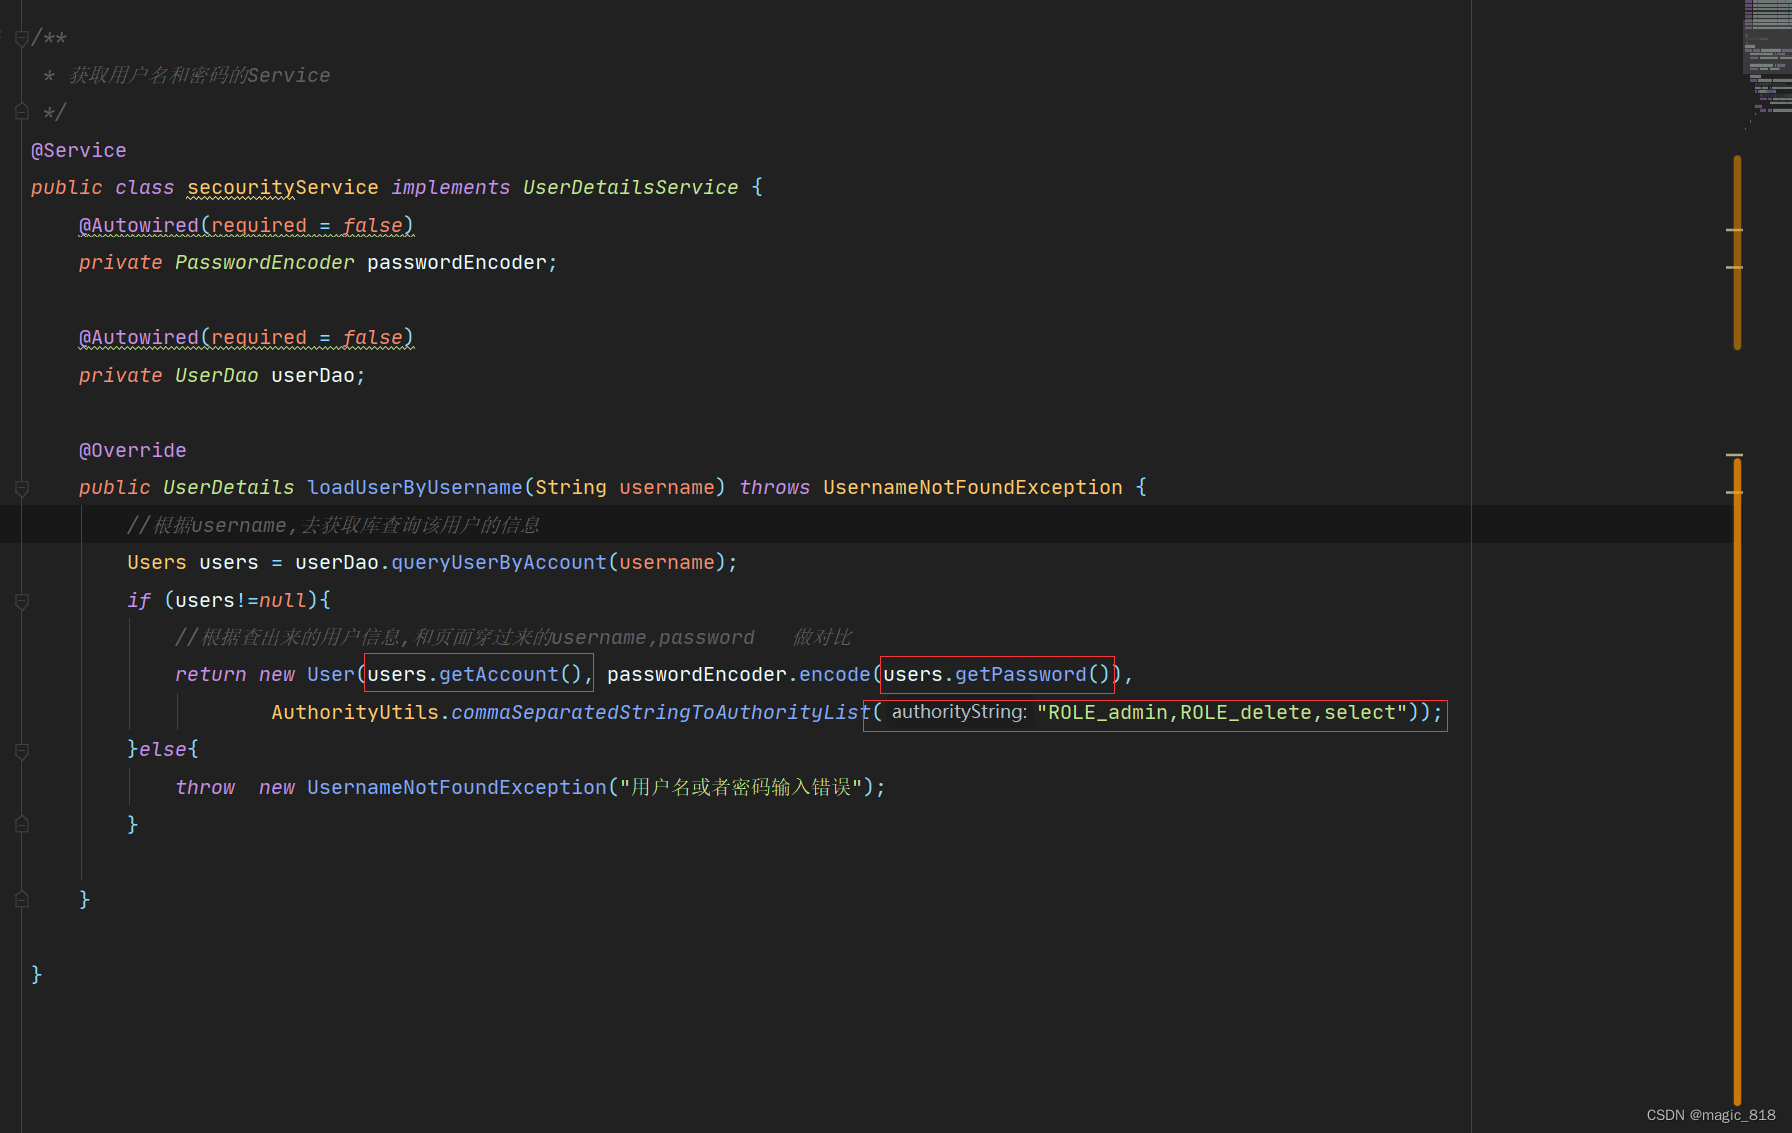This screenshot has height=1133, width=1792.
Task: Click the long orange scrollbar warning range
Action: [x=1737, y=780]
